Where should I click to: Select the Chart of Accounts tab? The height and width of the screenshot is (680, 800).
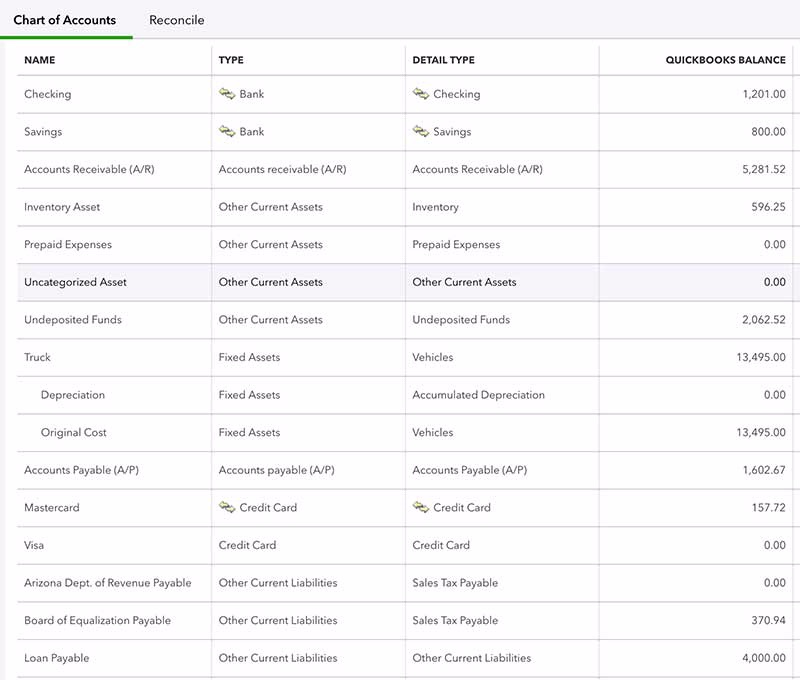tap(65, 20)
